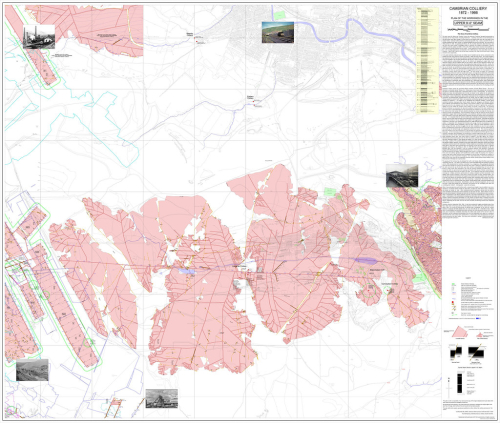
Task: Click the red shaft symbol in the legend
Action: coord(453,303)
